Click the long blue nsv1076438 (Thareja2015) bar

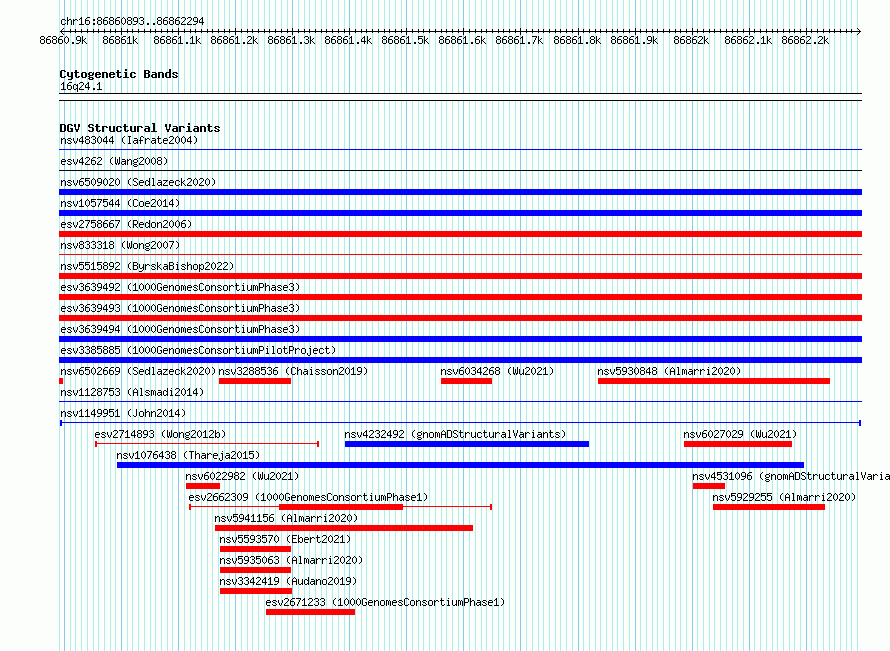(x=460, y=465)
